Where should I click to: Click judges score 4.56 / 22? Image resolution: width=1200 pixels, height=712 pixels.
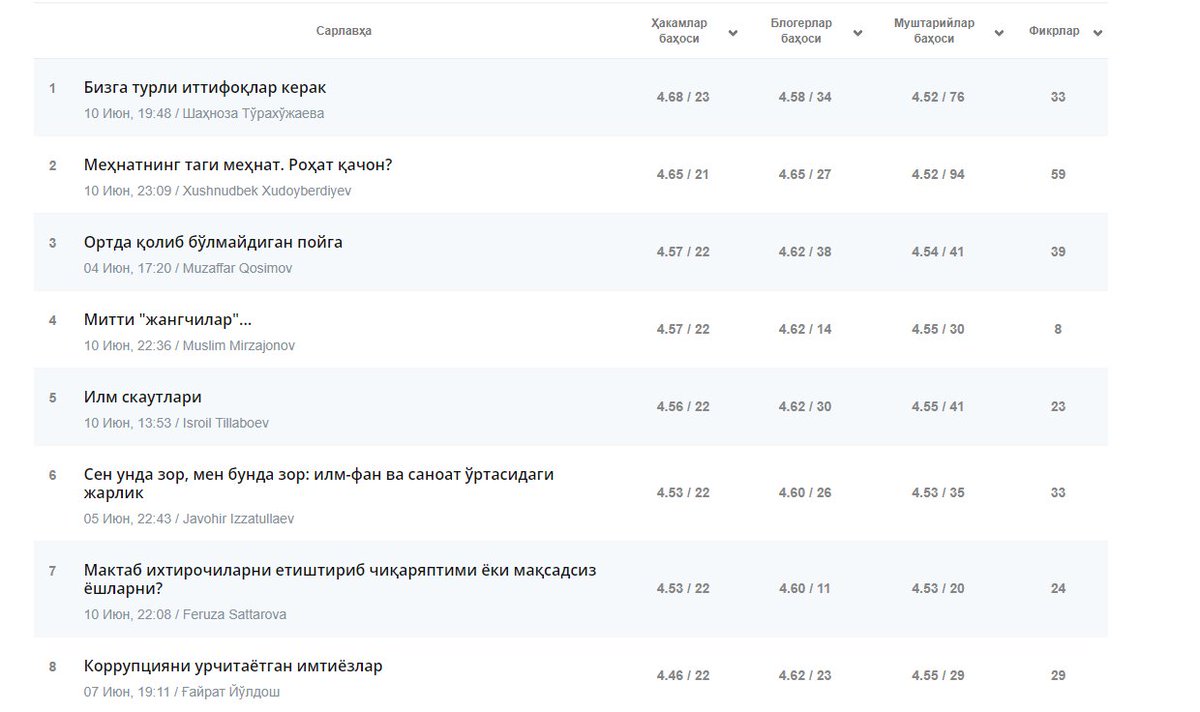click(x=683, y=407)
